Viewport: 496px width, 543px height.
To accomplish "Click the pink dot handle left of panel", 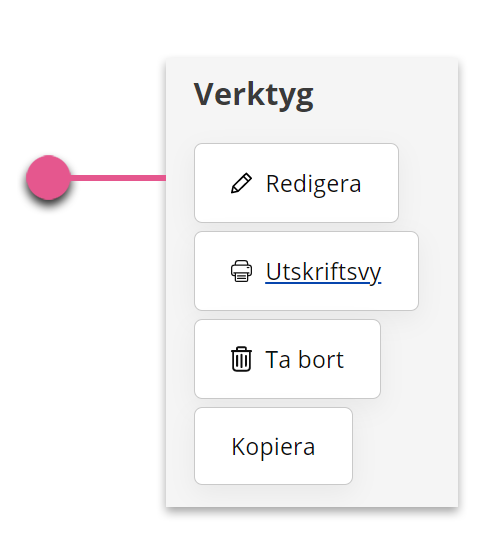I will [48, 178].
